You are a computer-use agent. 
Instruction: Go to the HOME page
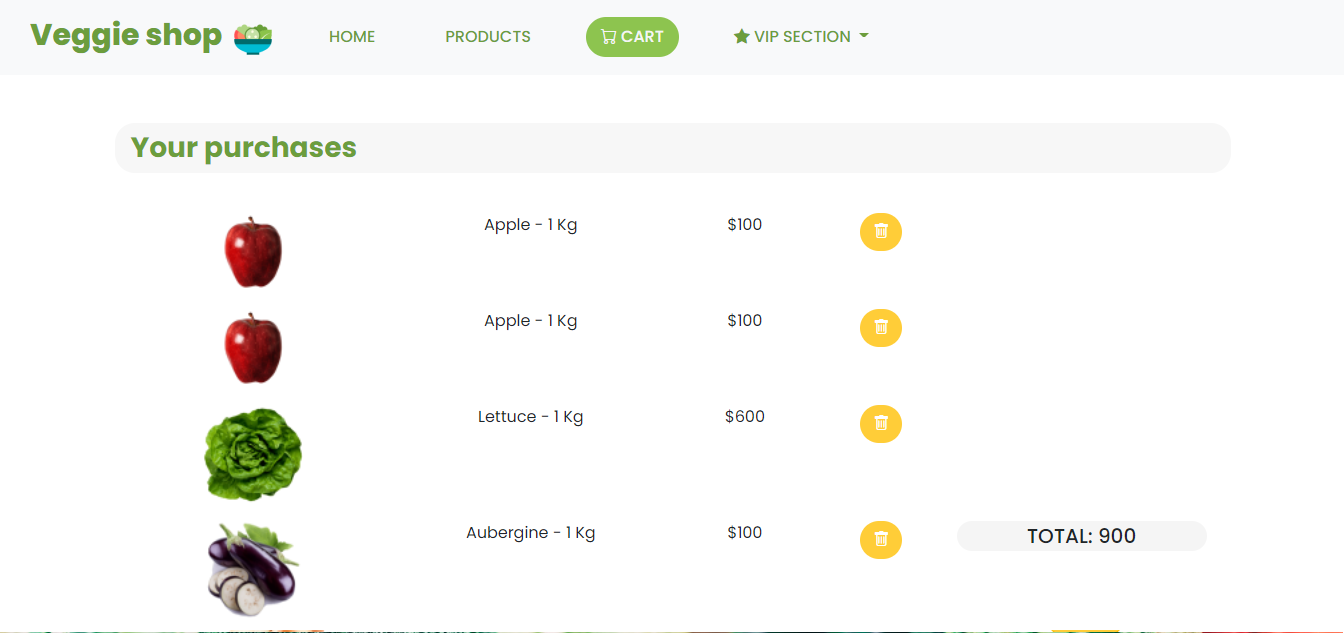(x=352, y=37)
